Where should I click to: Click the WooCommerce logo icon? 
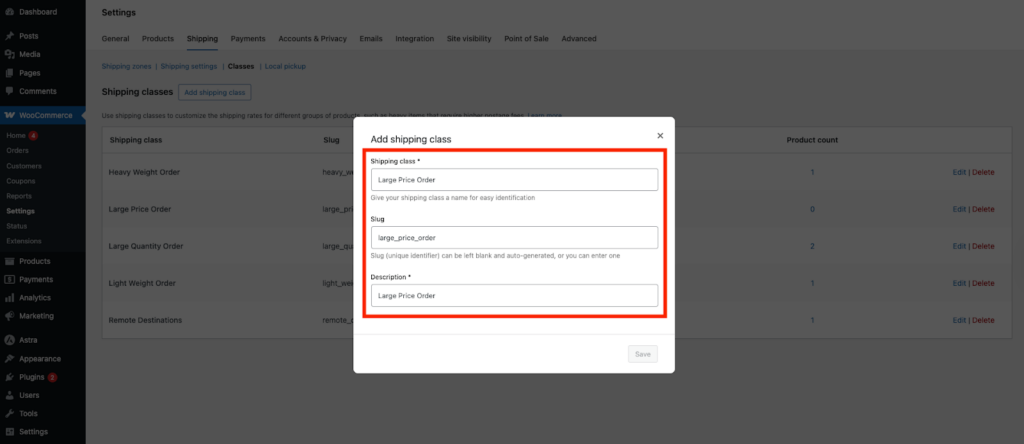pyautogui.click(x=10, y=115)
